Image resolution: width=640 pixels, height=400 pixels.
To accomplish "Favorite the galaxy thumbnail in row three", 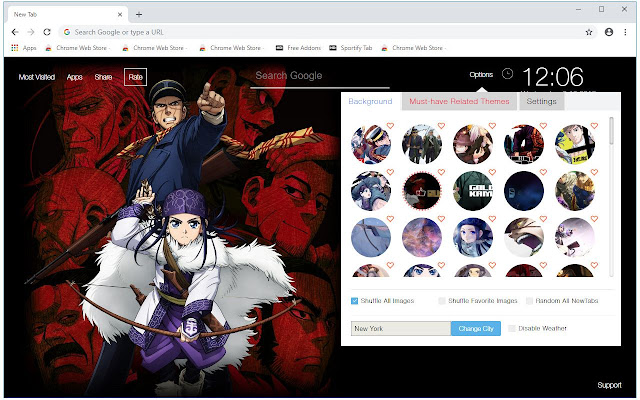I will click(x=441, y=219).
